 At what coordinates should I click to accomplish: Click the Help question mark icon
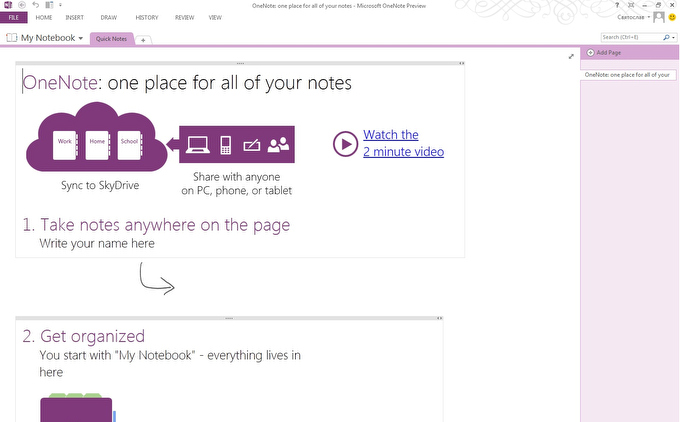(617, 5)
